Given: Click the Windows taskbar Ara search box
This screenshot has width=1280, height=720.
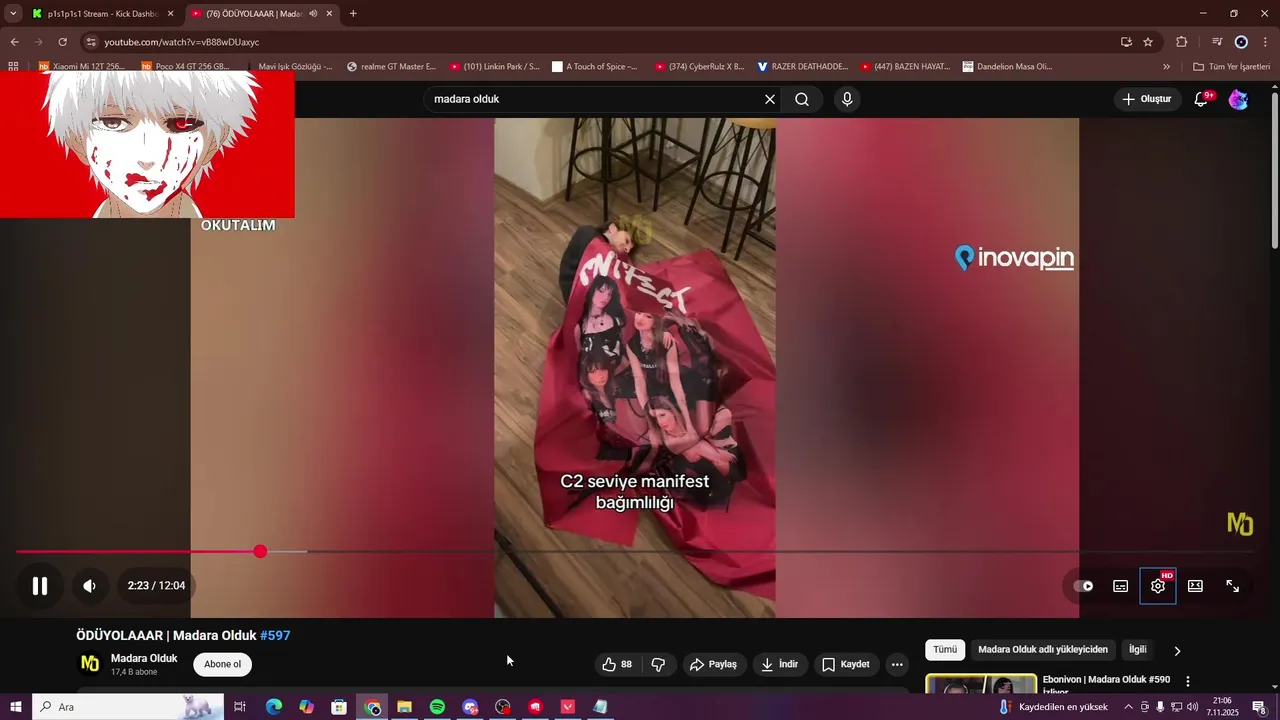Looking at the screenshot, I should [x=128, y=707].
